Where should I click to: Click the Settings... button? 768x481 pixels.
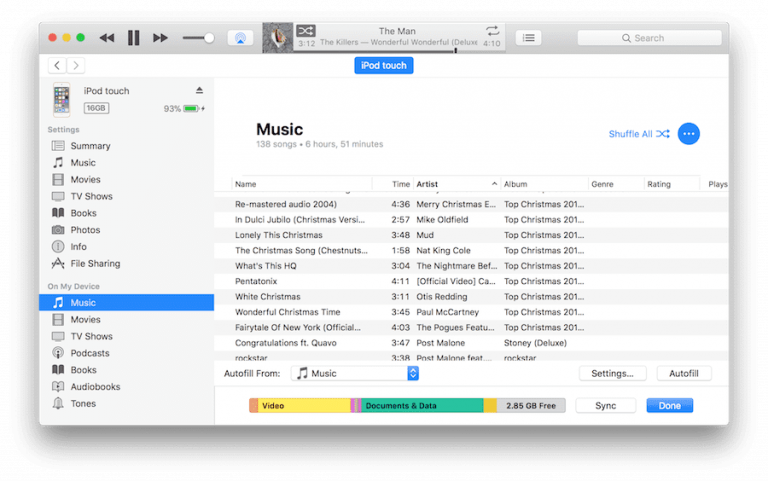(612, 373)
